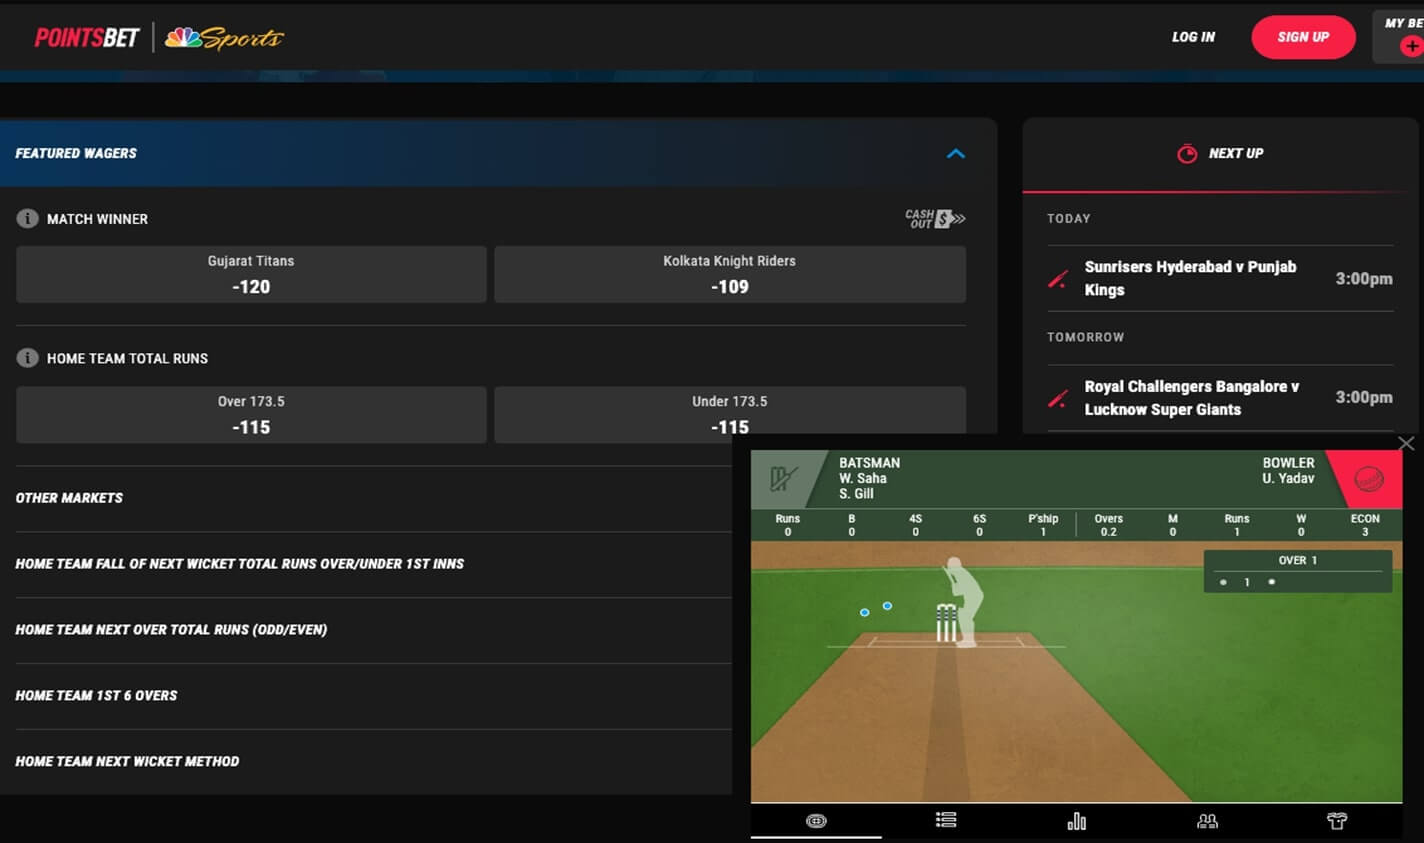The width and height of the screenshot is (1424, 843).
Task: Bet on Kolkata Knight Riders at -109
Action: click(730, 274)
